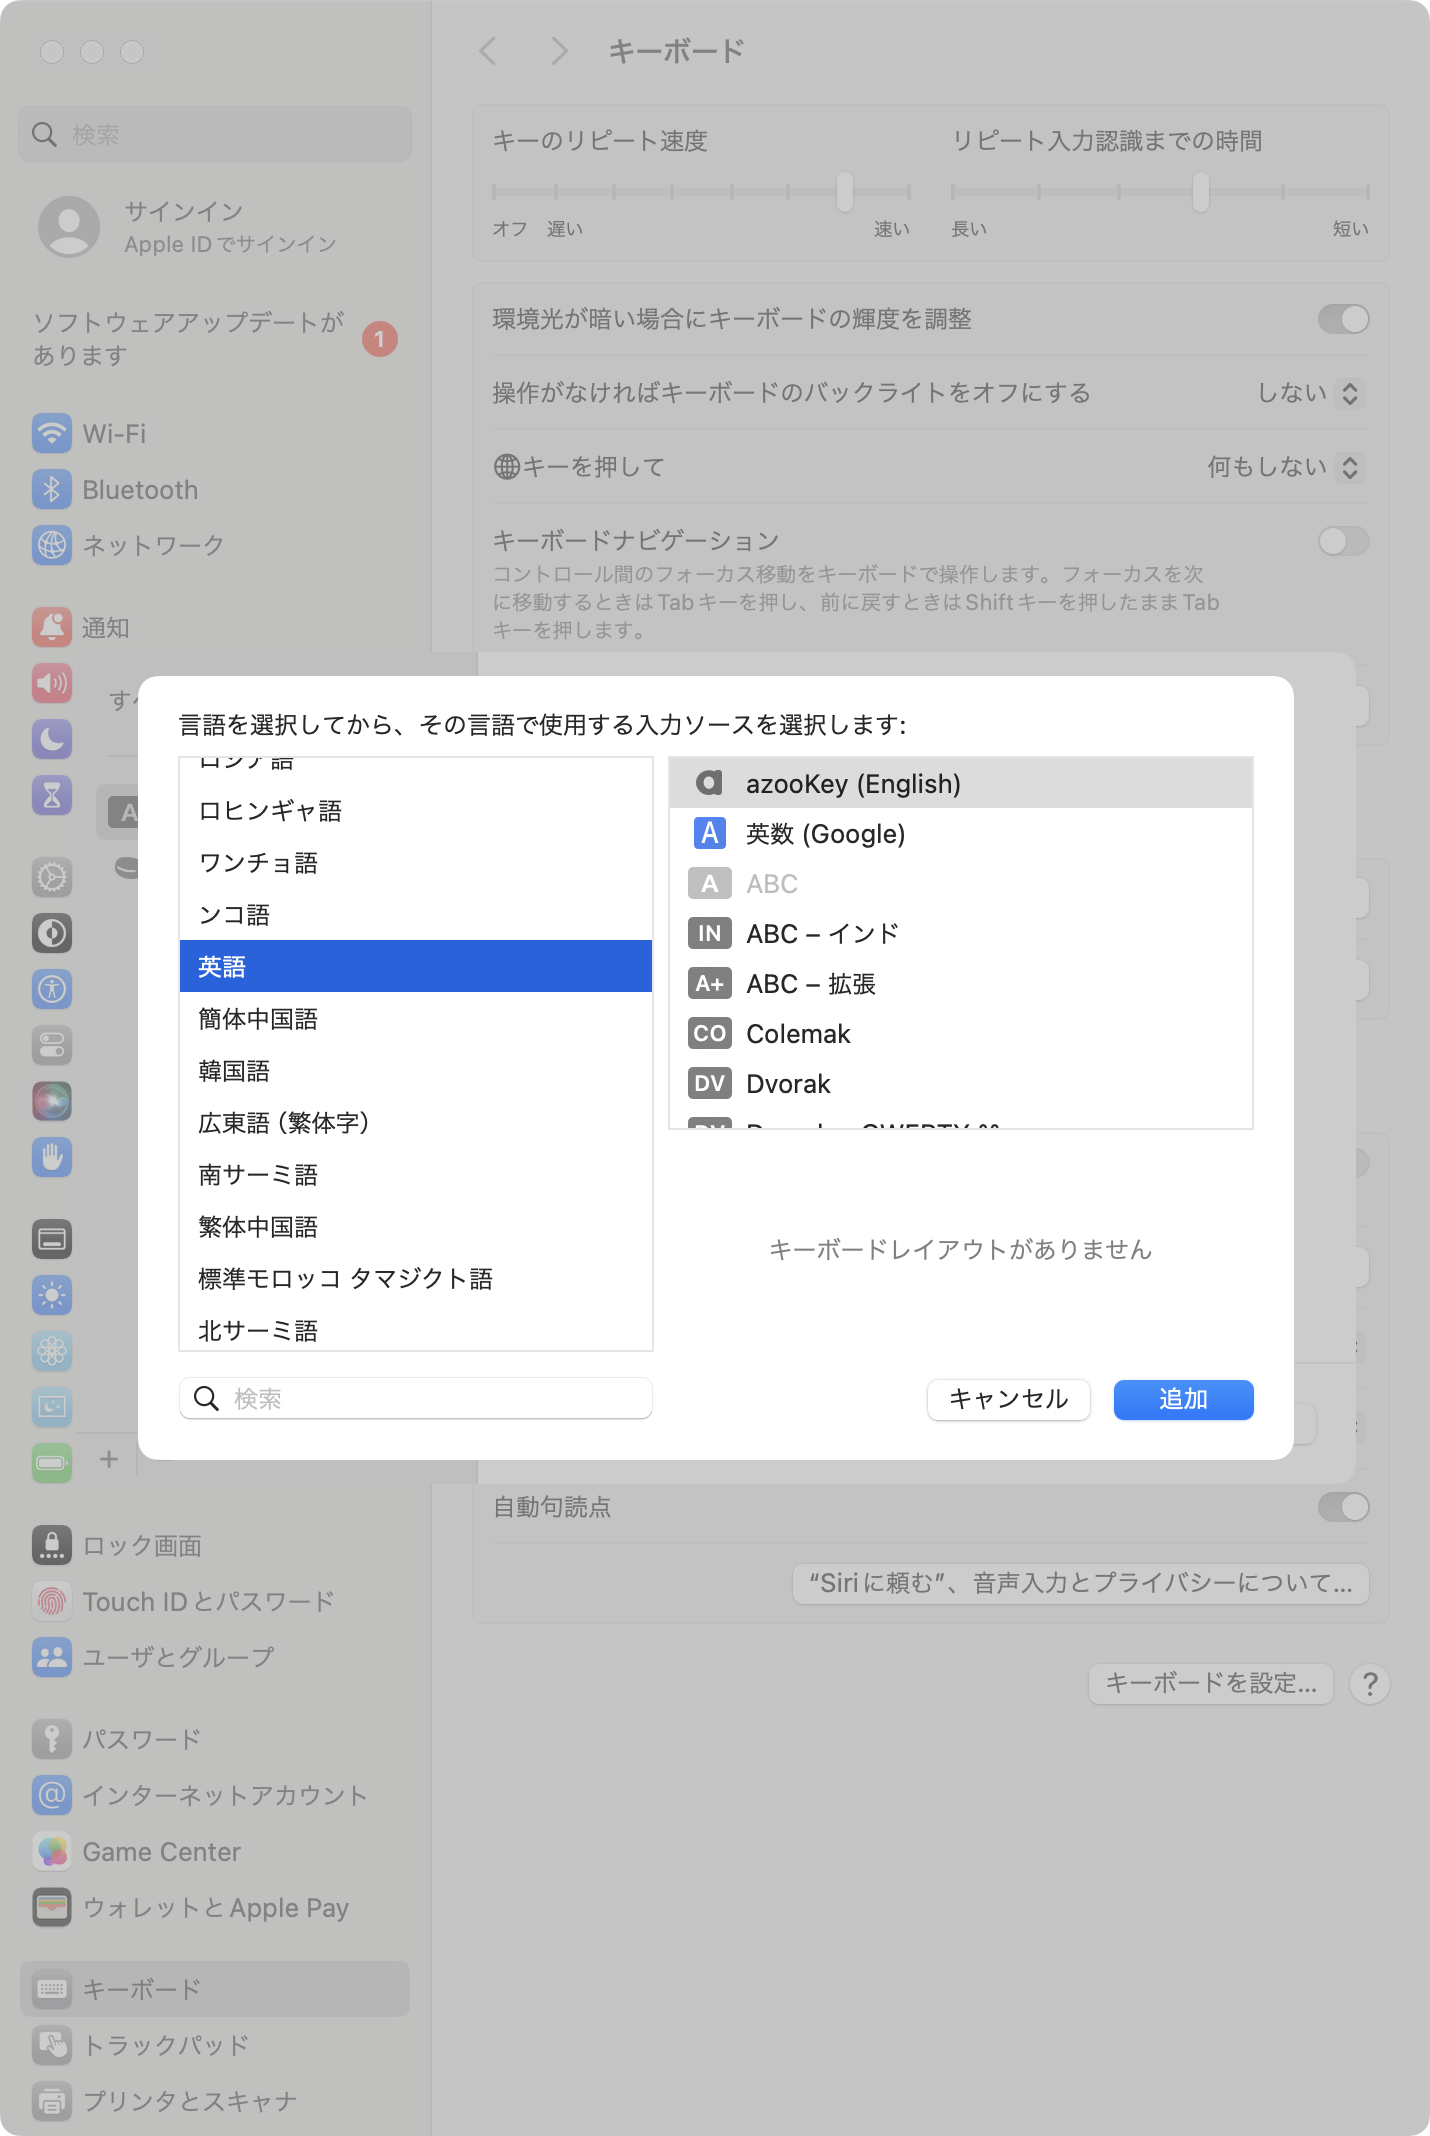Open Touch ID とパスワード fingerprint icon
The width and height of the screenshot is (1430, 2136).
click(52, 1601)
